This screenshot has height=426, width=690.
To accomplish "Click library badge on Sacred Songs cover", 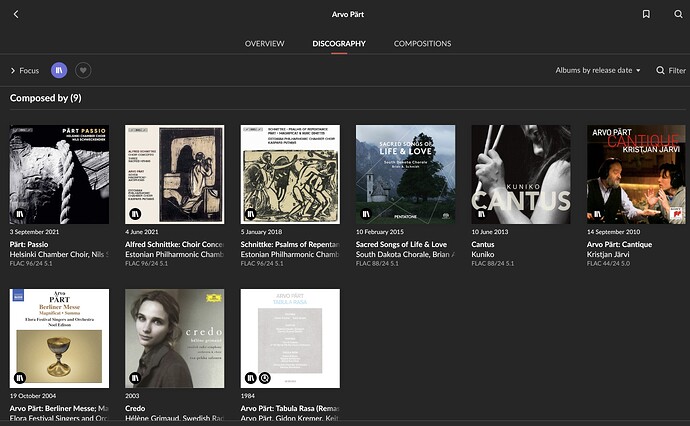I will [367, 214].
